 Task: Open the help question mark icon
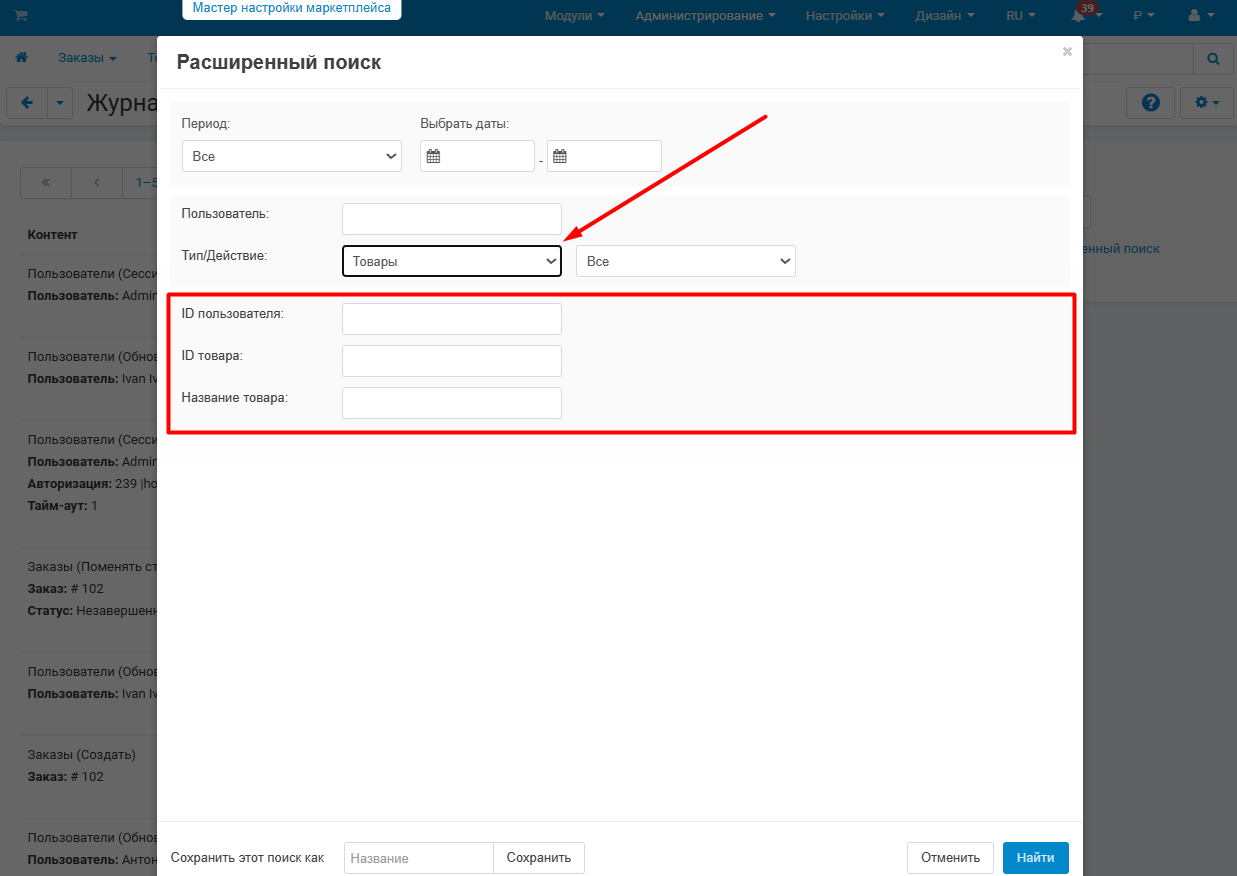tap(1150, 102)
